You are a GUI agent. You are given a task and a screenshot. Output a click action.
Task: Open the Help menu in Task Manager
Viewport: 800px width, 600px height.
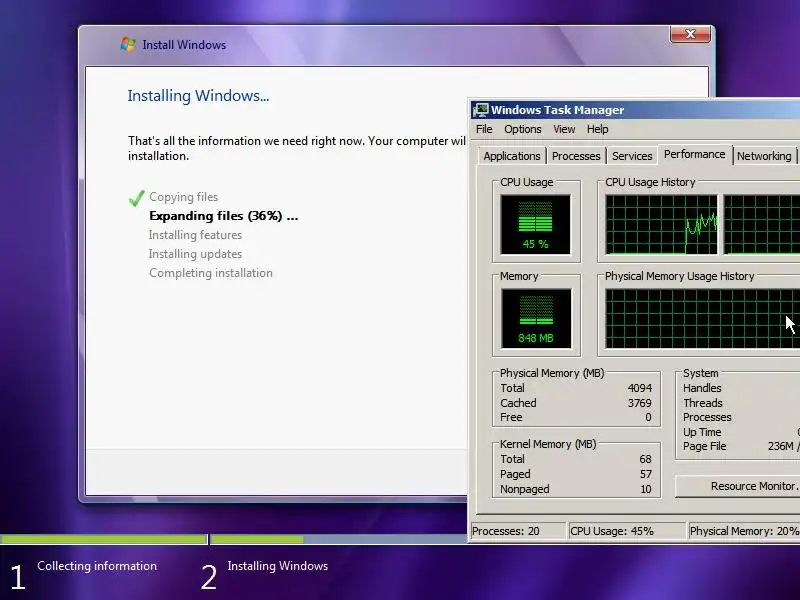[x=597, y=129]
